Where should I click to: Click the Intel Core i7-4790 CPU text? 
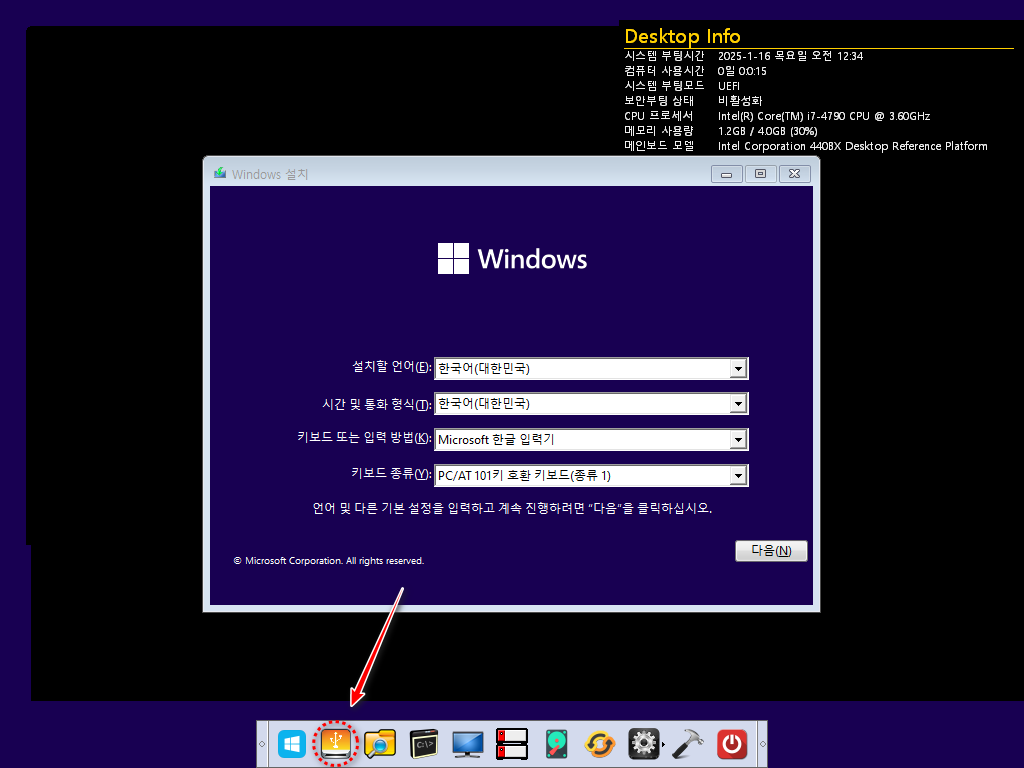point(824,116)
